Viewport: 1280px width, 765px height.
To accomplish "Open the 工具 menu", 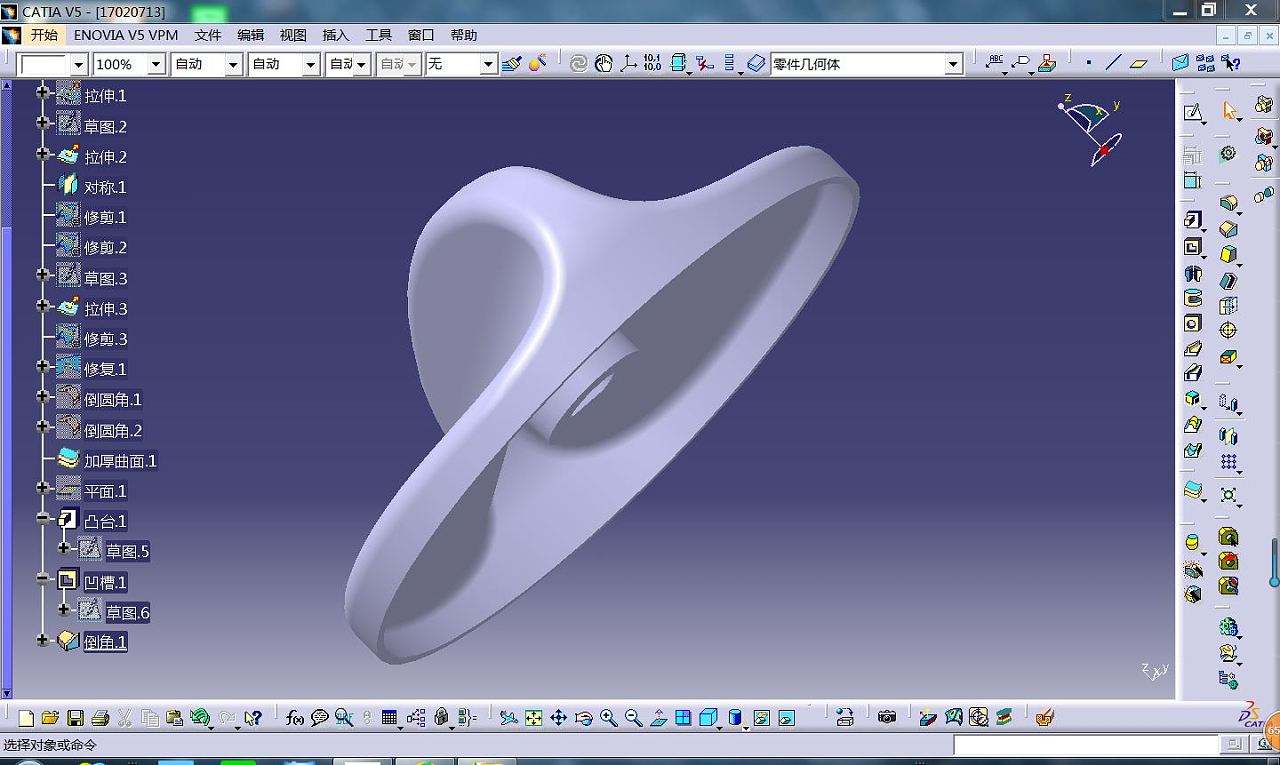I will click(x=379, y=35).
